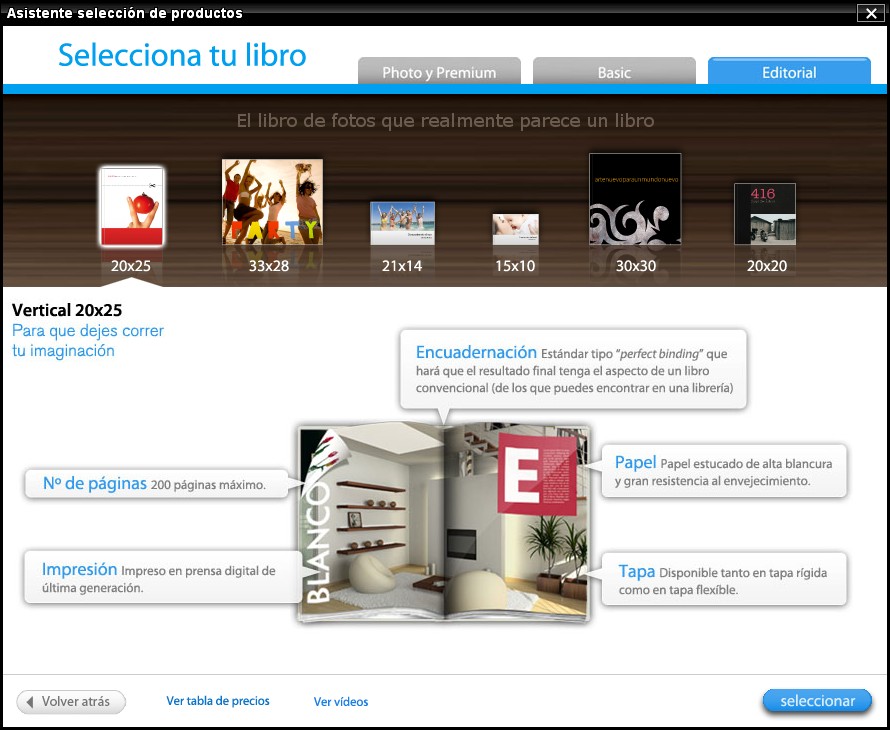Click the Selecciona tu libro title
Viewport: 890px width, 730px height.
click(x=182, y=55)
